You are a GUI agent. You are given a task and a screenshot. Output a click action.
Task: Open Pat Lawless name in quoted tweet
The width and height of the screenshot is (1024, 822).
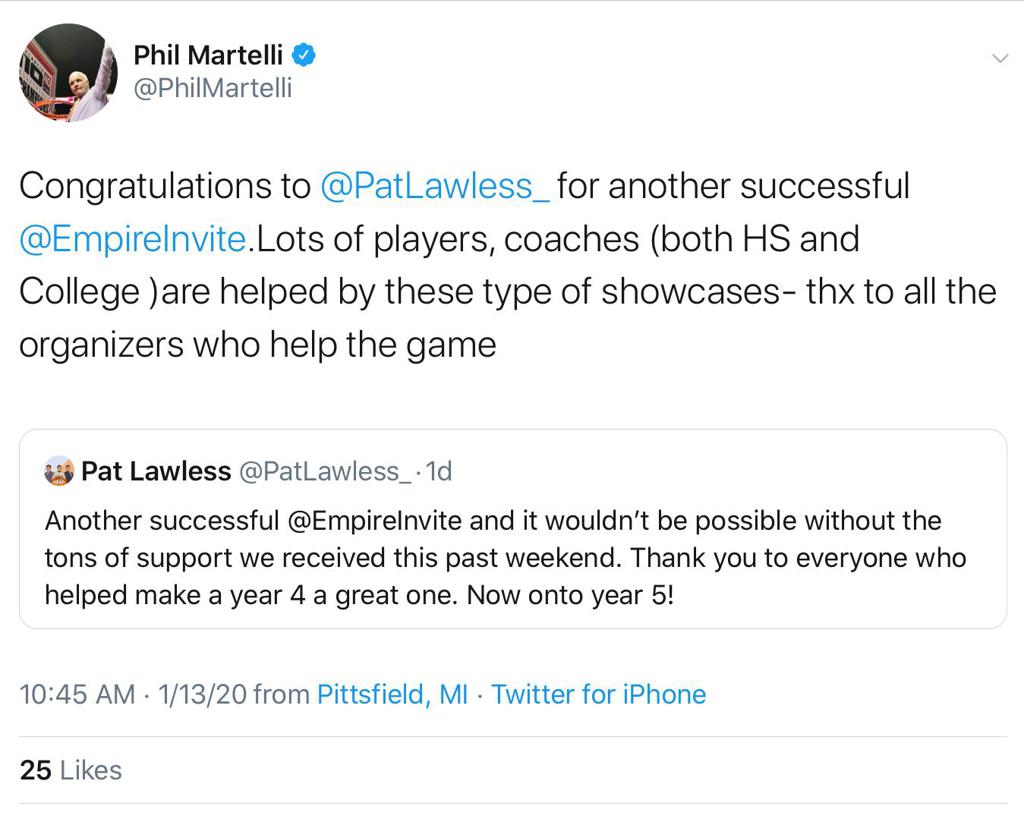[x=156, y=471]
